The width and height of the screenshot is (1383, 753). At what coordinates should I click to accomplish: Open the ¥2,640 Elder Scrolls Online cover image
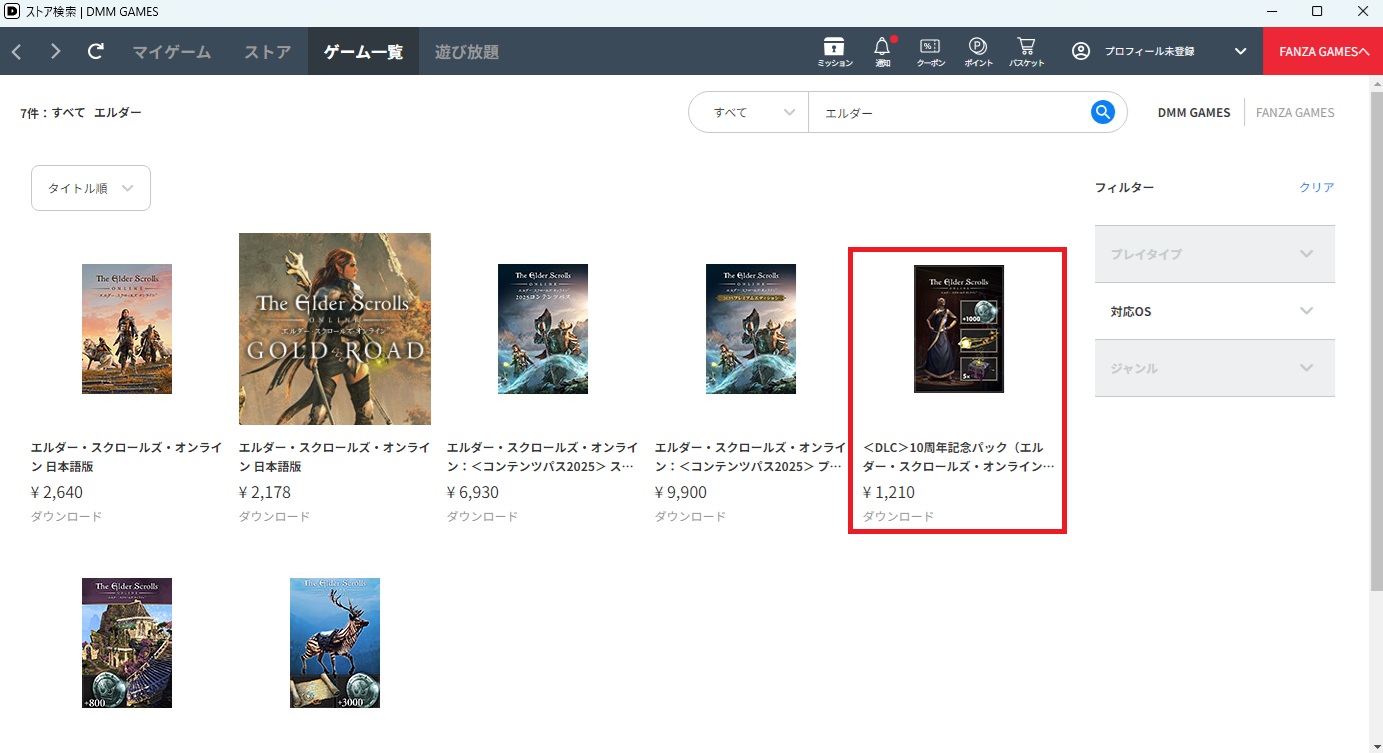tap(127, 329)
